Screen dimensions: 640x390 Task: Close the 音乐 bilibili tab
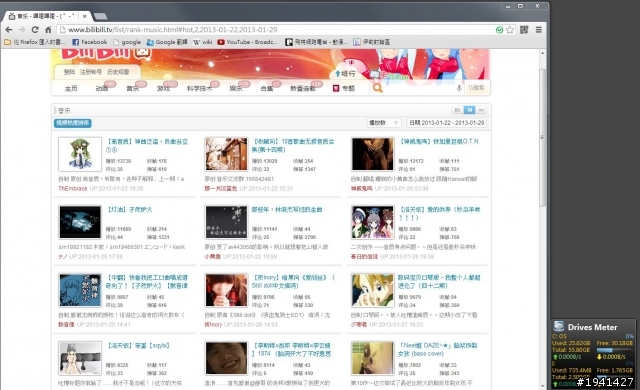pyautogui.click(x=84, y=16)
